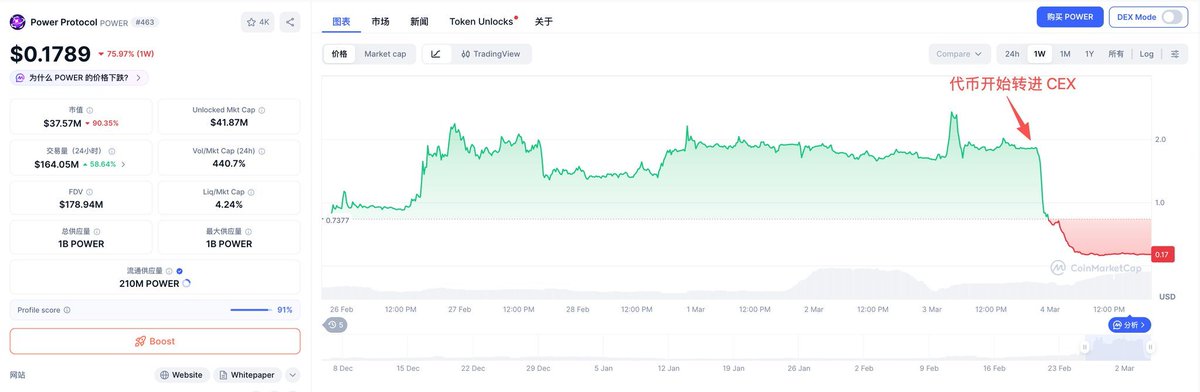The image size is (1200, 392).
Task: Click info icon next to 流通供应量
Action: click(168, 271)
